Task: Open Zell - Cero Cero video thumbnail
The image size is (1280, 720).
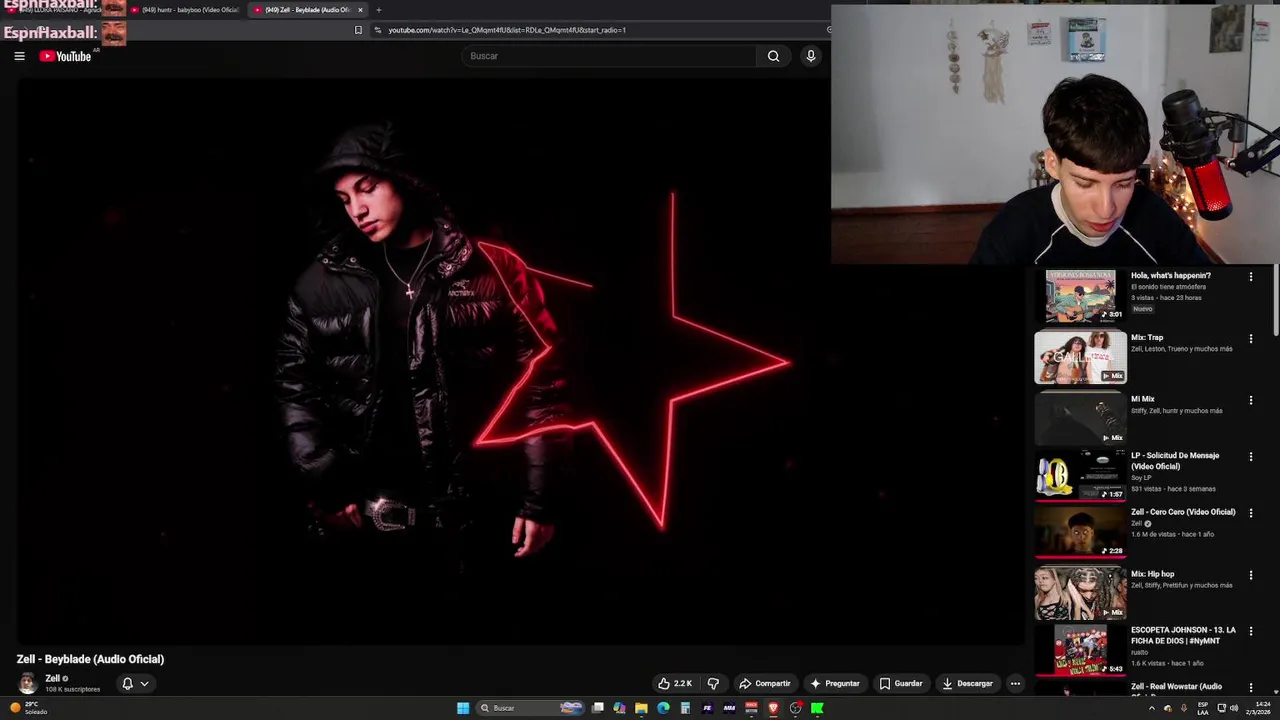Action: (x=1080, y=532)
